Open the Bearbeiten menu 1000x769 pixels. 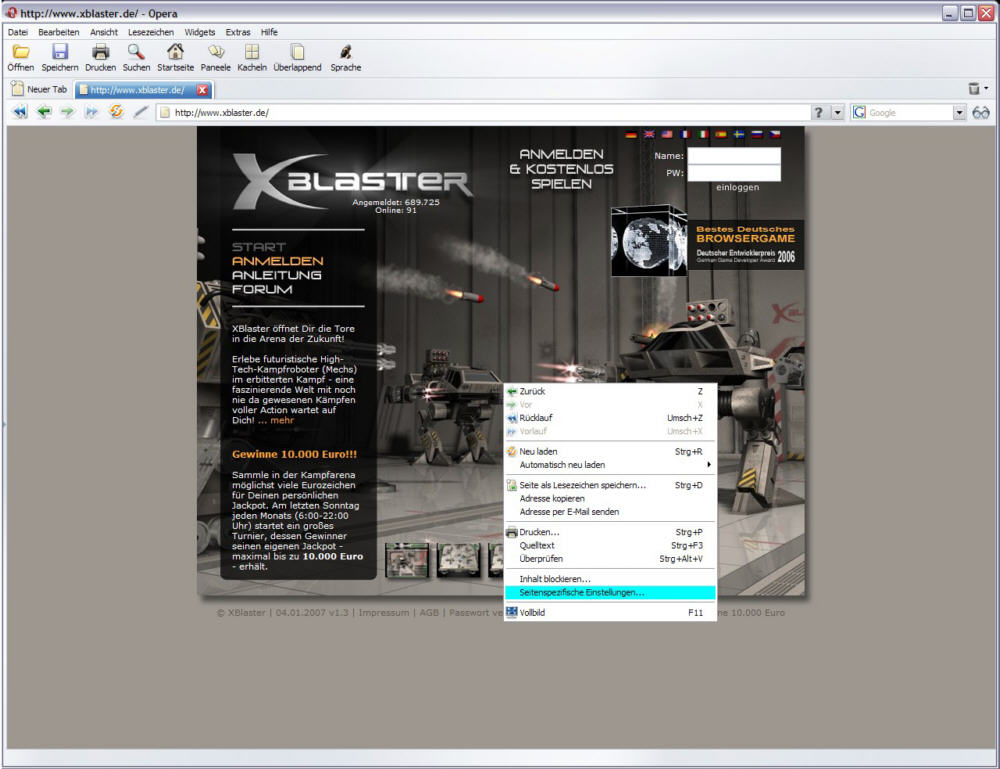pos(59,32)
